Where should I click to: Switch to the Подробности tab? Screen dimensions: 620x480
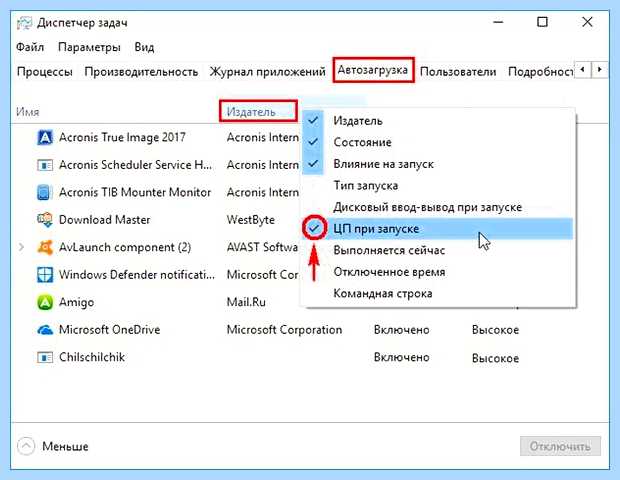[541, 72]
